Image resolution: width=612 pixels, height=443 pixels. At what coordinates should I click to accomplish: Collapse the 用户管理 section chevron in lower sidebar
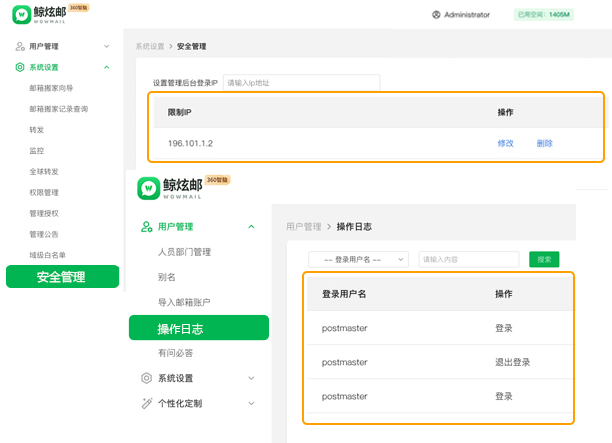[x=251, y=227]
